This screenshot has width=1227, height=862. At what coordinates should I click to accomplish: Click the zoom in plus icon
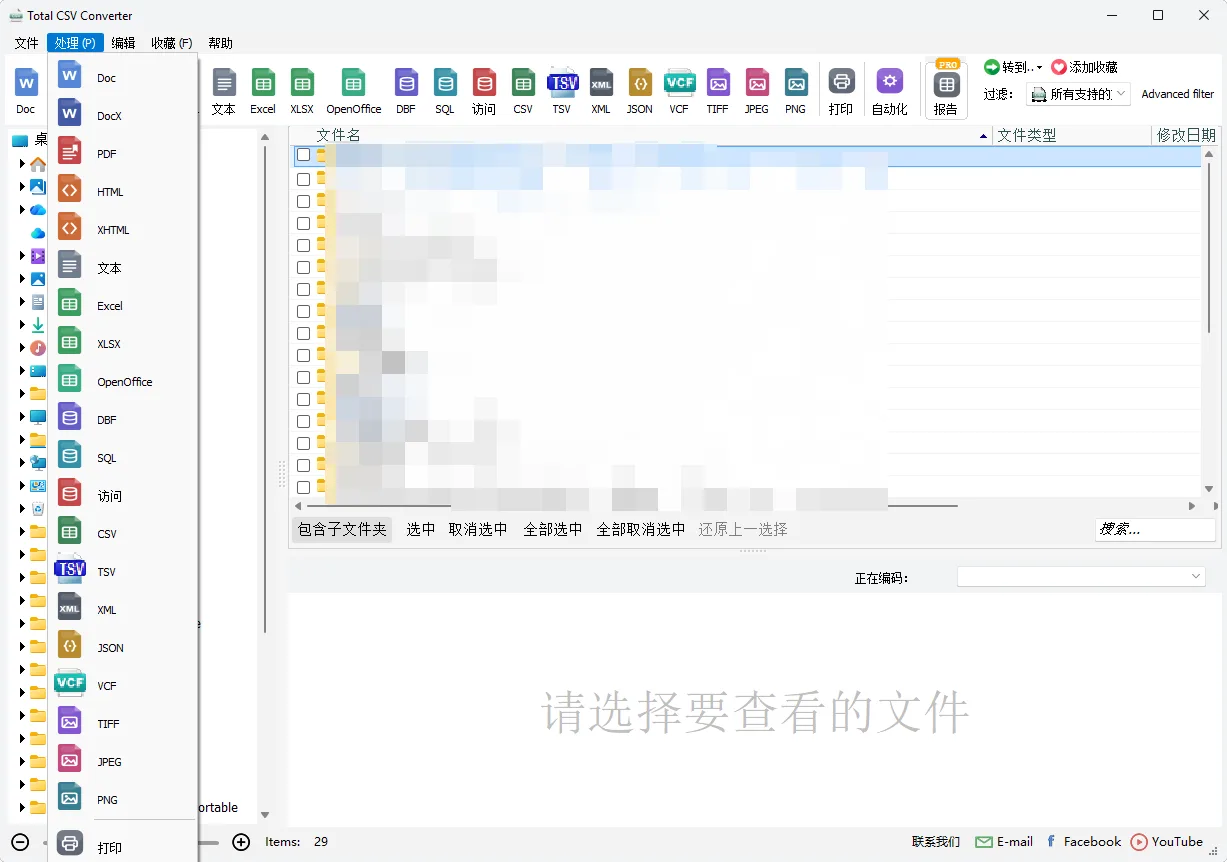pyautogui.click(x=241, y=842)
